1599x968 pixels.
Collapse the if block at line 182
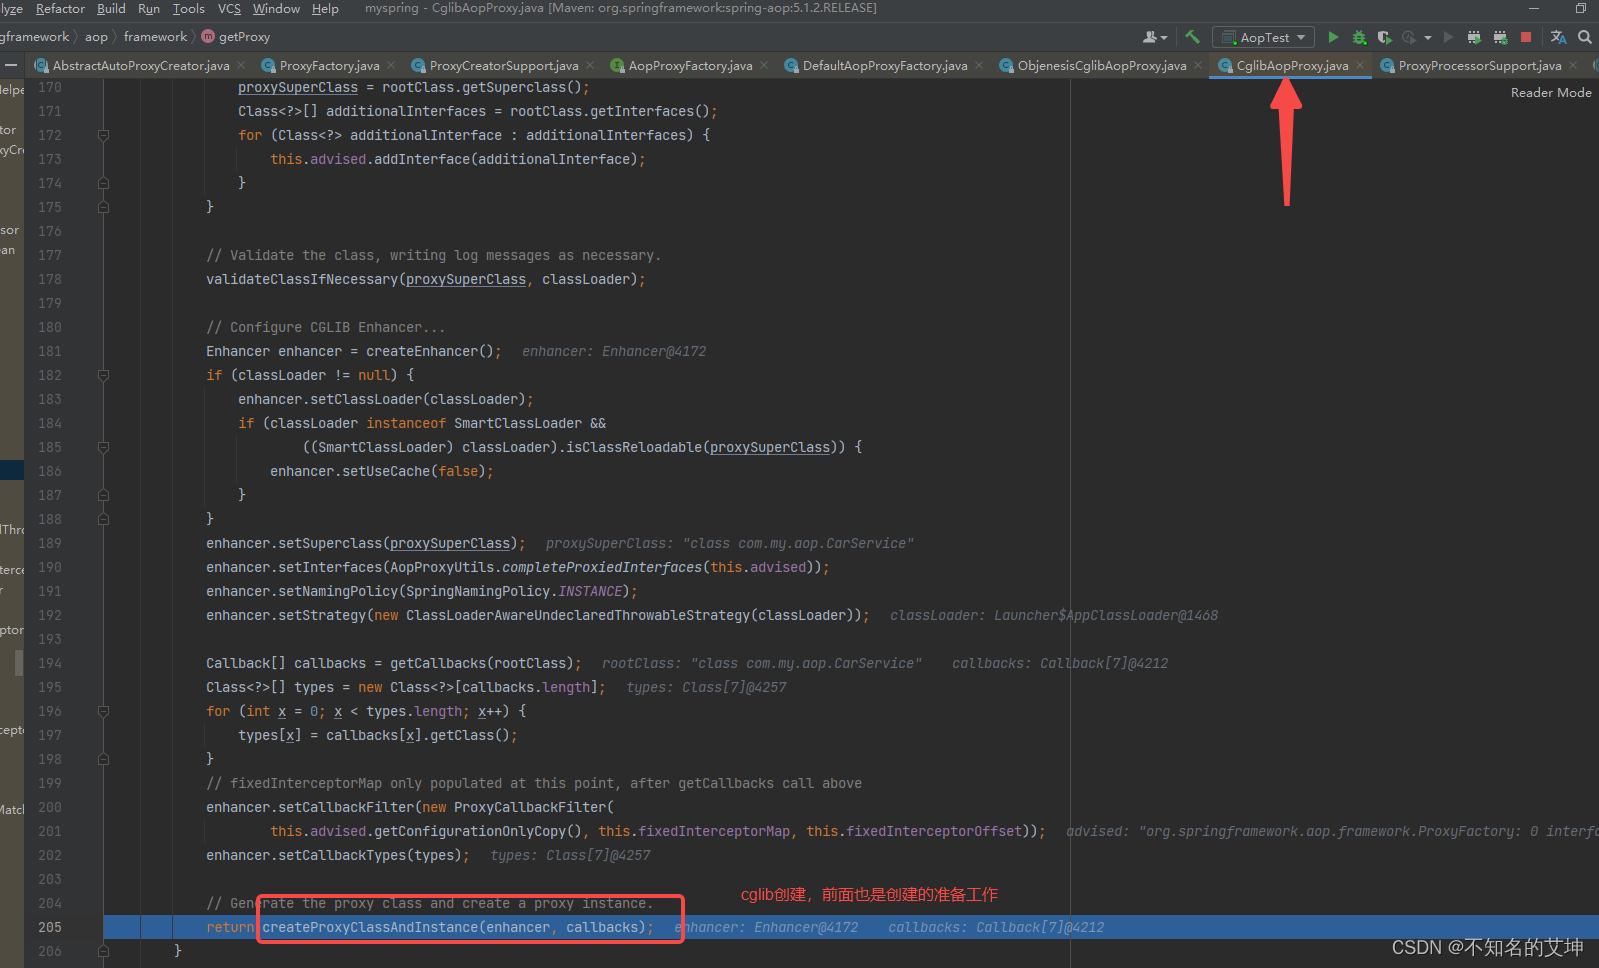103,375
